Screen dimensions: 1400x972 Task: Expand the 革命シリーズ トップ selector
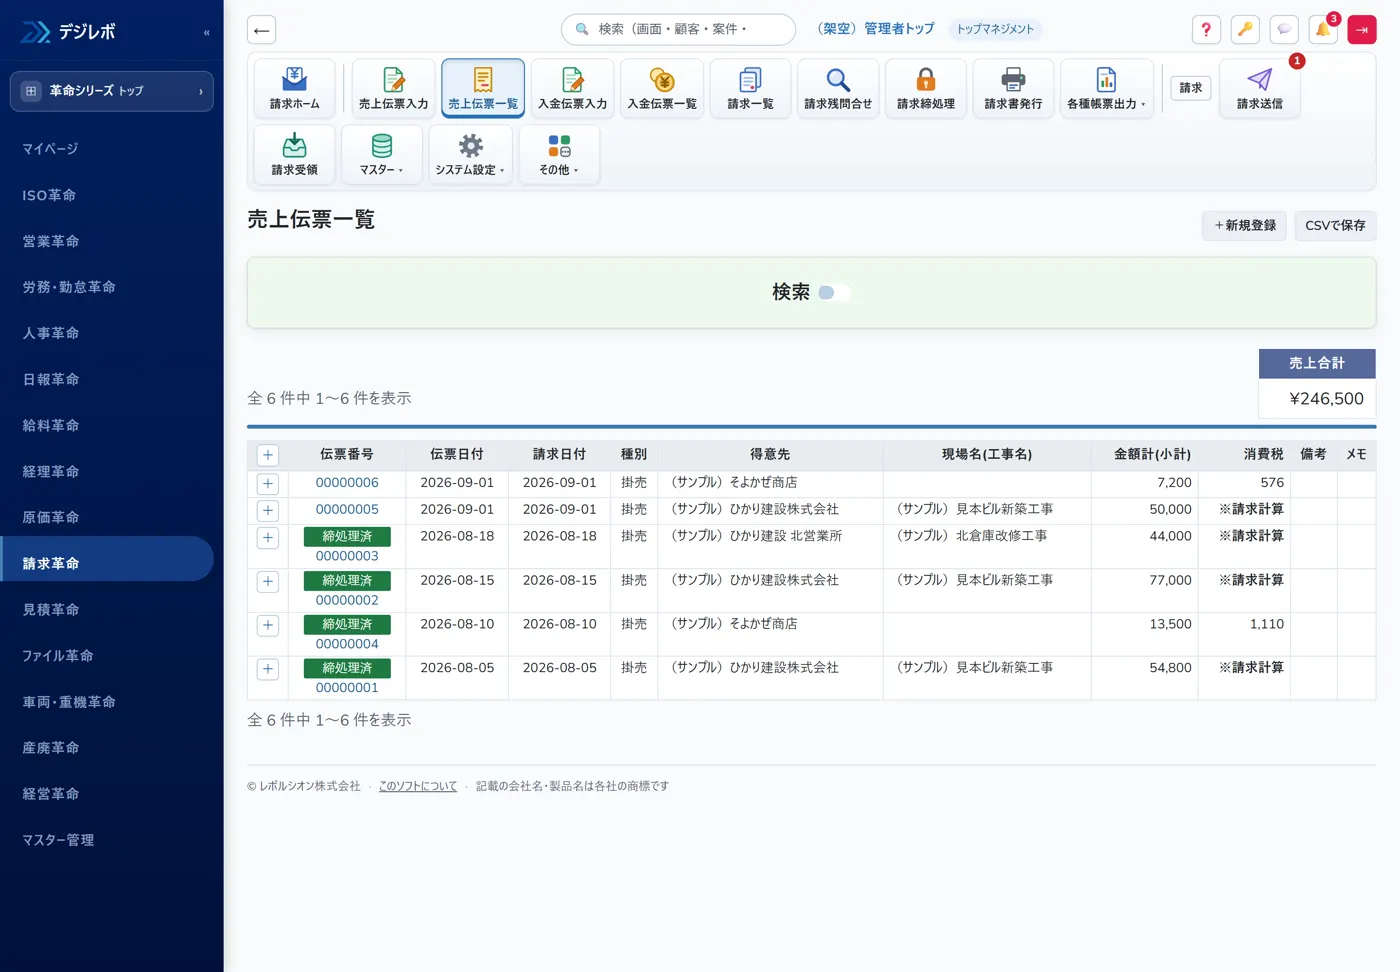click(x=112, y=91)
